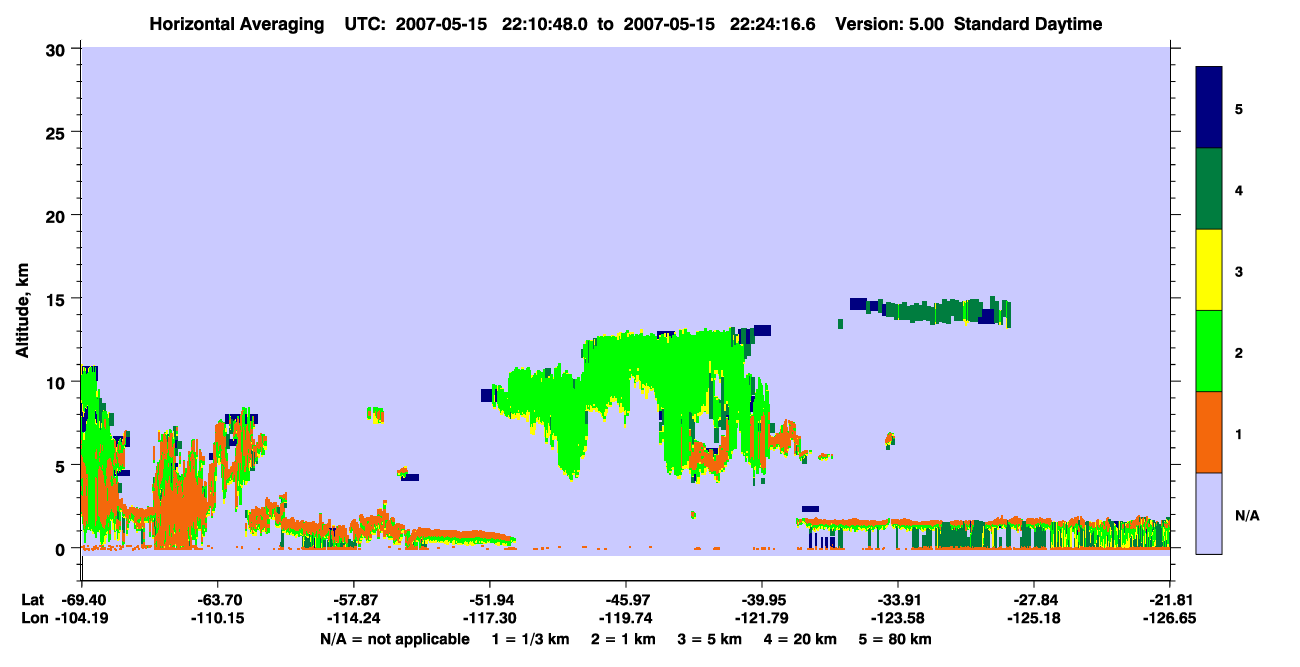Click the colorbar label '1'
Viewport: 1300px width, 667px height.
1239,434
